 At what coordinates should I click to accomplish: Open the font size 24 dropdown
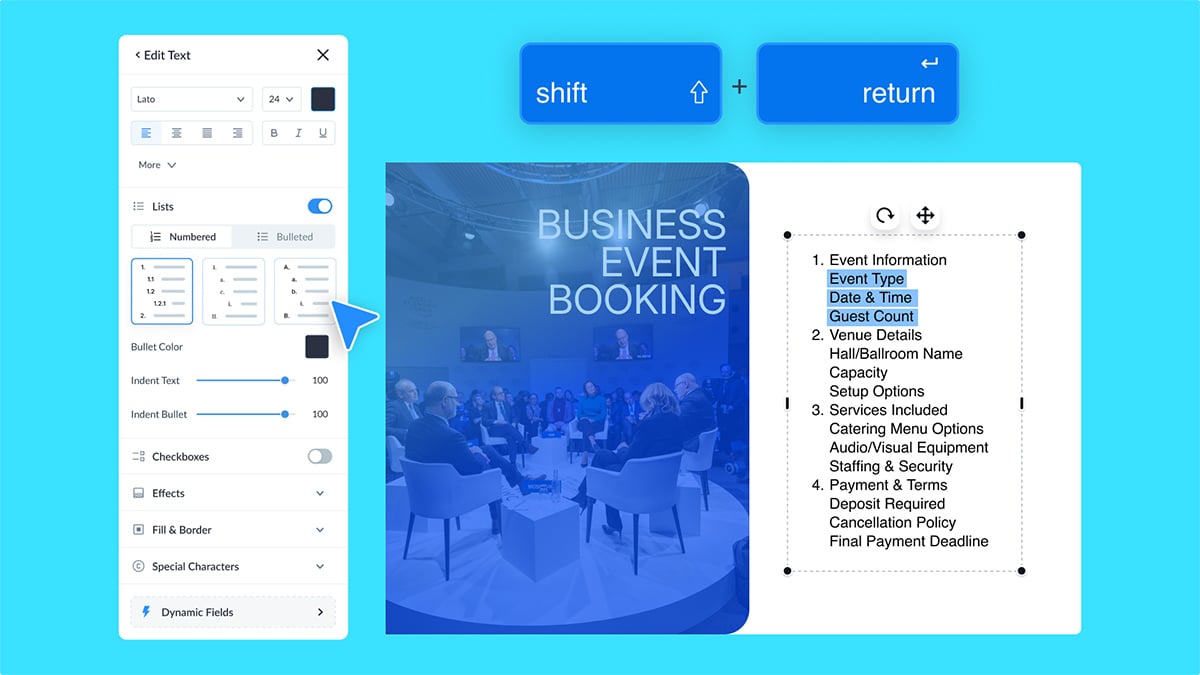[281, 99]
